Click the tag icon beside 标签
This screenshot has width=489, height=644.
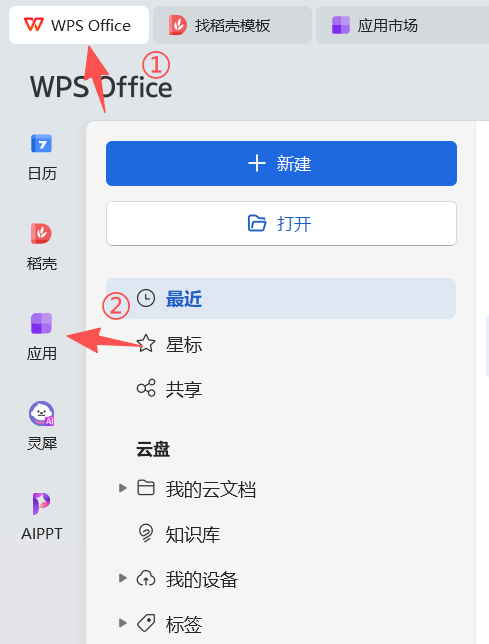click(x=146, y=623)
